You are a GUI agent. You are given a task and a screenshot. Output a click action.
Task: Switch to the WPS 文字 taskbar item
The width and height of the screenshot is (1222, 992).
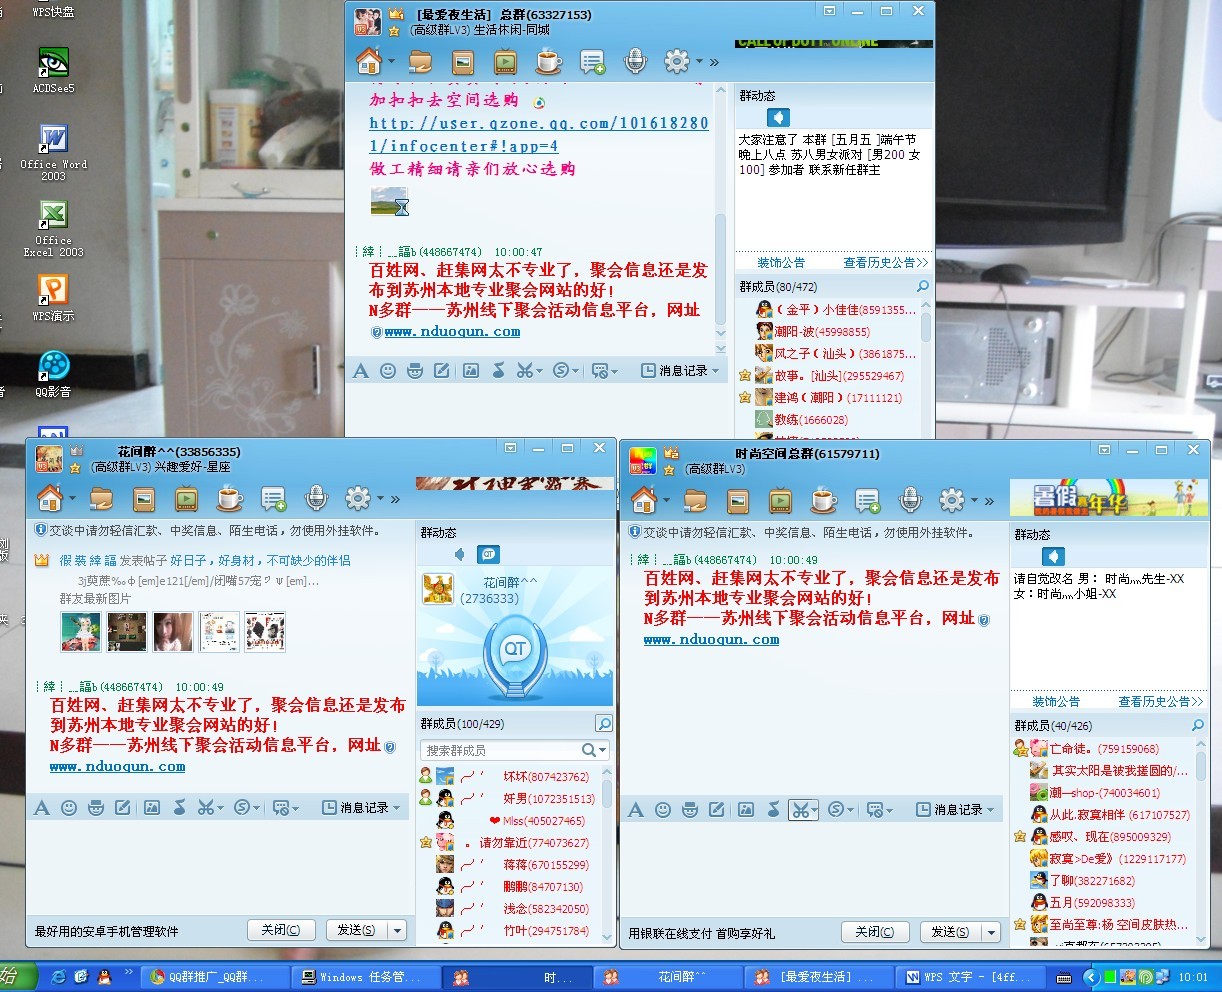click(969, 977)
